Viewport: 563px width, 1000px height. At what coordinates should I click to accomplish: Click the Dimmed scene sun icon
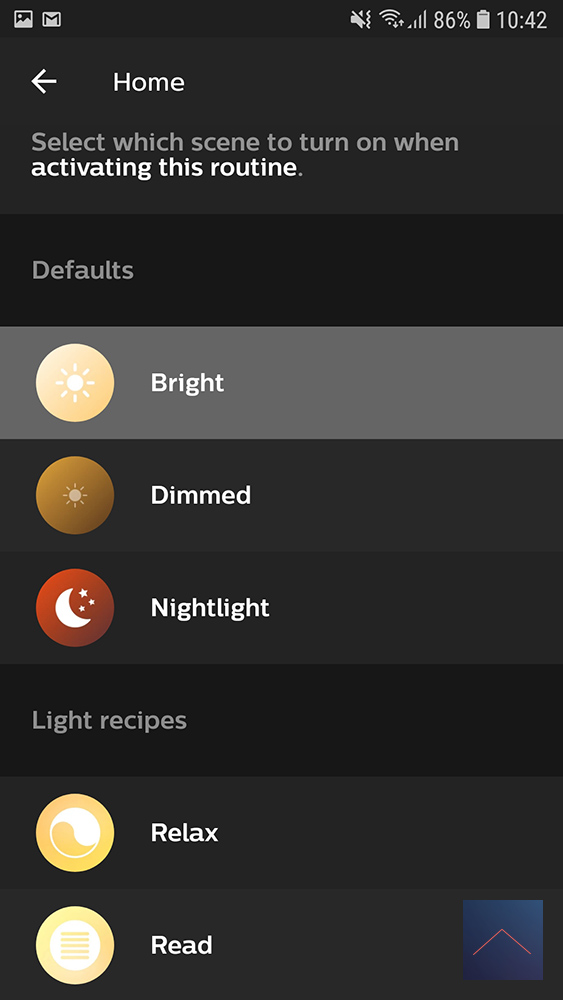click(75, 495)
